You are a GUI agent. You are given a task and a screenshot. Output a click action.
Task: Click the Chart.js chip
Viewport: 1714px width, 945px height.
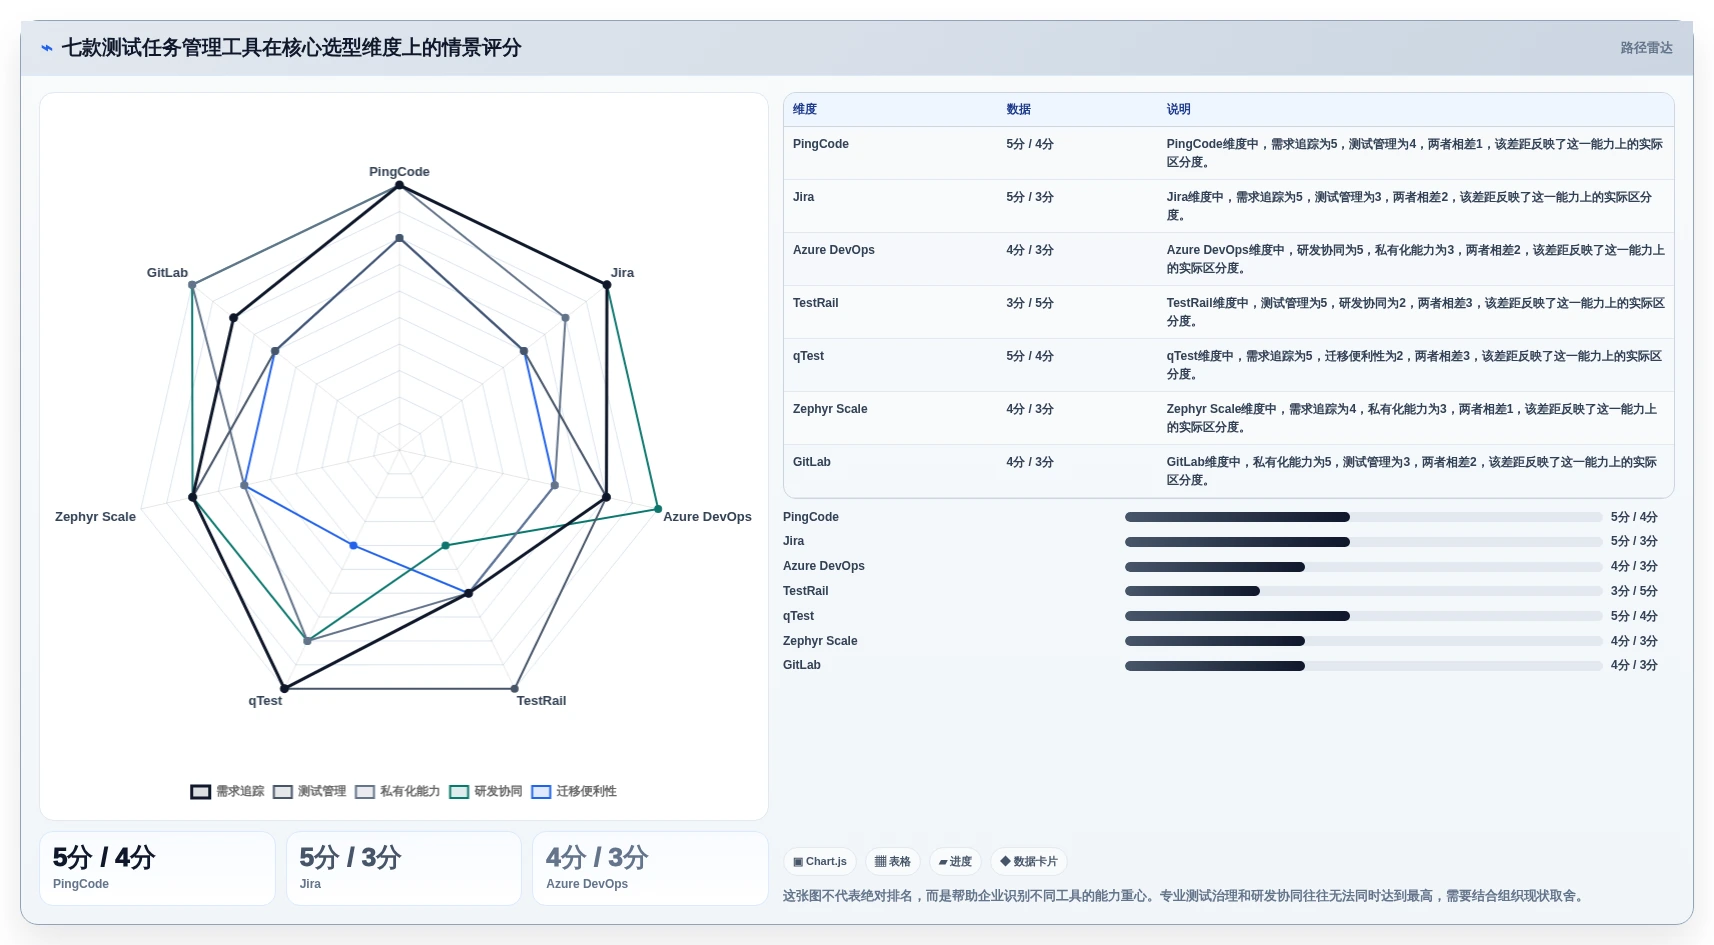point(820,861)
